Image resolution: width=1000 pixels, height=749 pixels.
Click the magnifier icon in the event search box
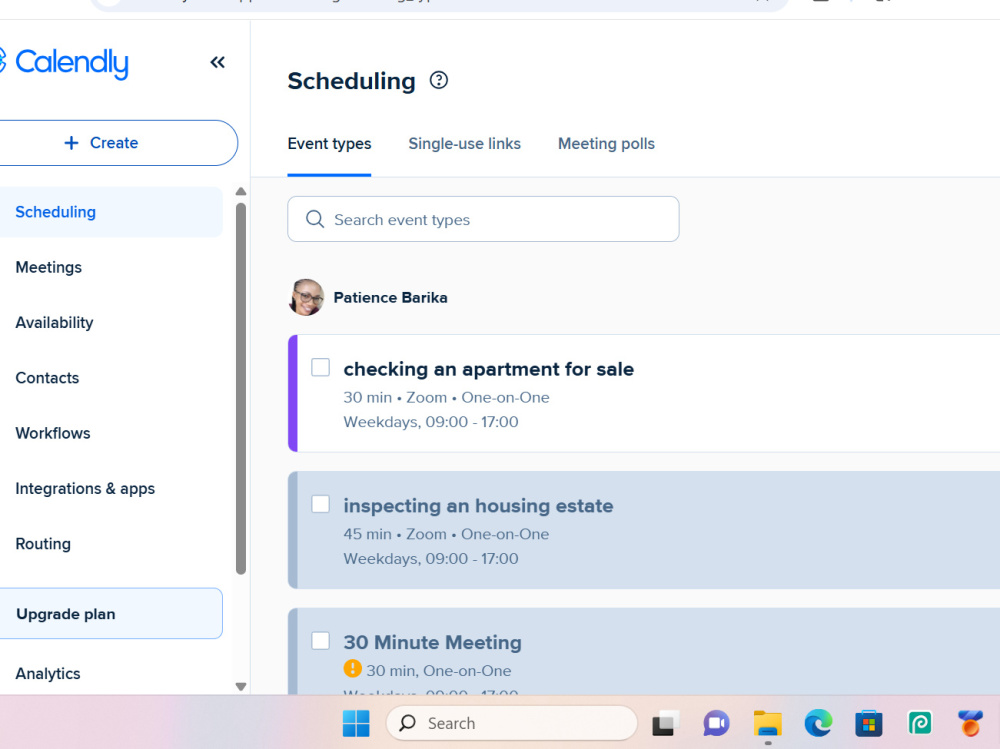(314, 219)
